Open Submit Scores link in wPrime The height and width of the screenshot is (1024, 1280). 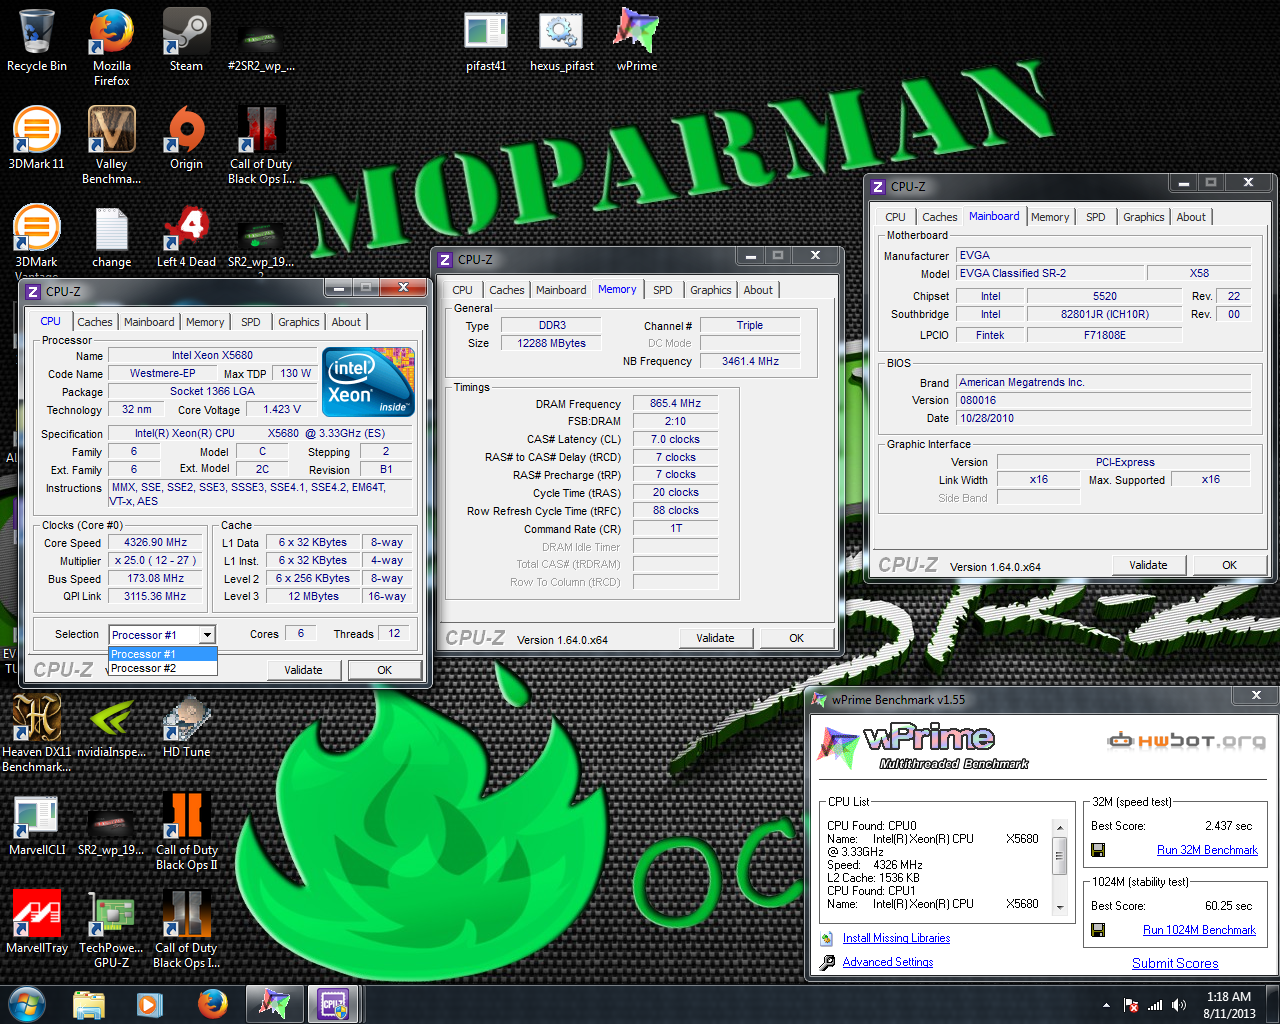click(x=1175, y=963)
